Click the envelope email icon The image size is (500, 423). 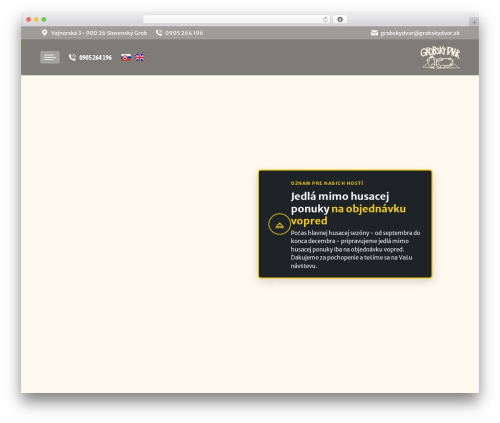click(x=374, y=33)
